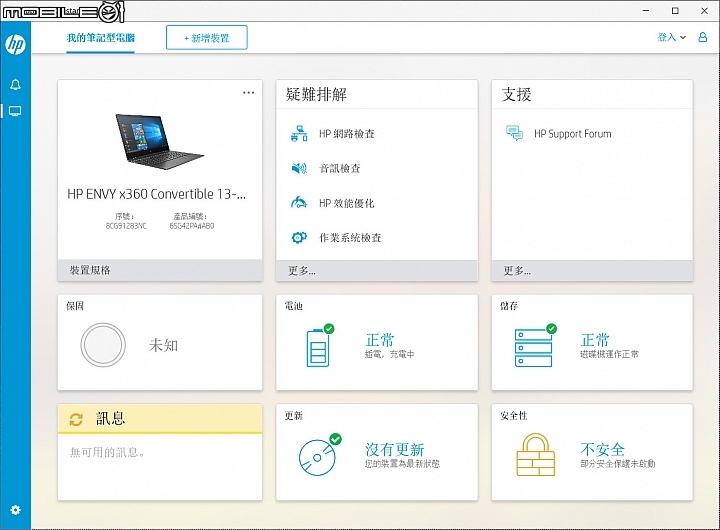This screenshot has width=720, height=530.
Task: Click the battery status icon
Action: tap(320, 346)
